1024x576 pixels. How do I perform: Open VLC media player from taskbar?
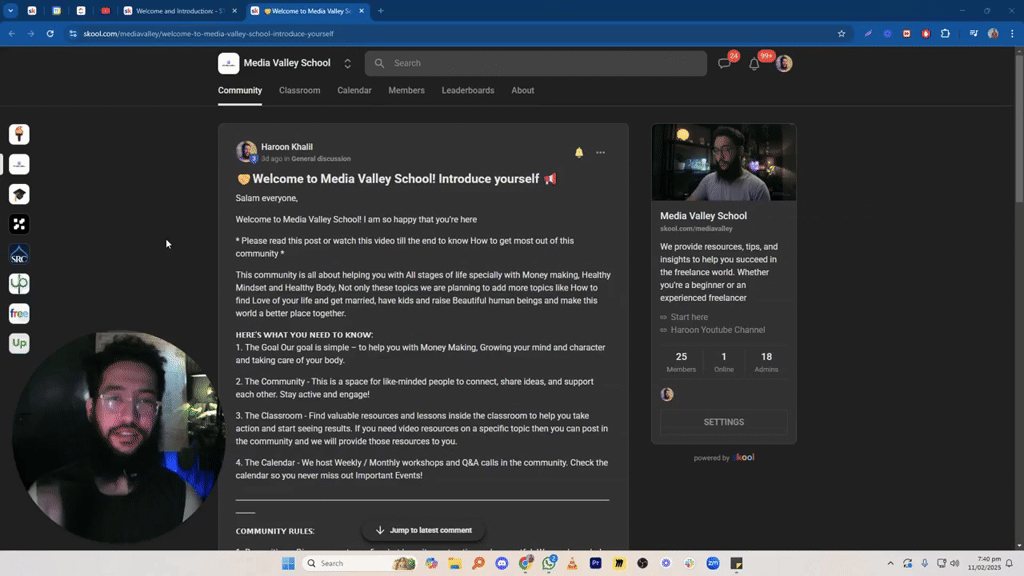572,563
